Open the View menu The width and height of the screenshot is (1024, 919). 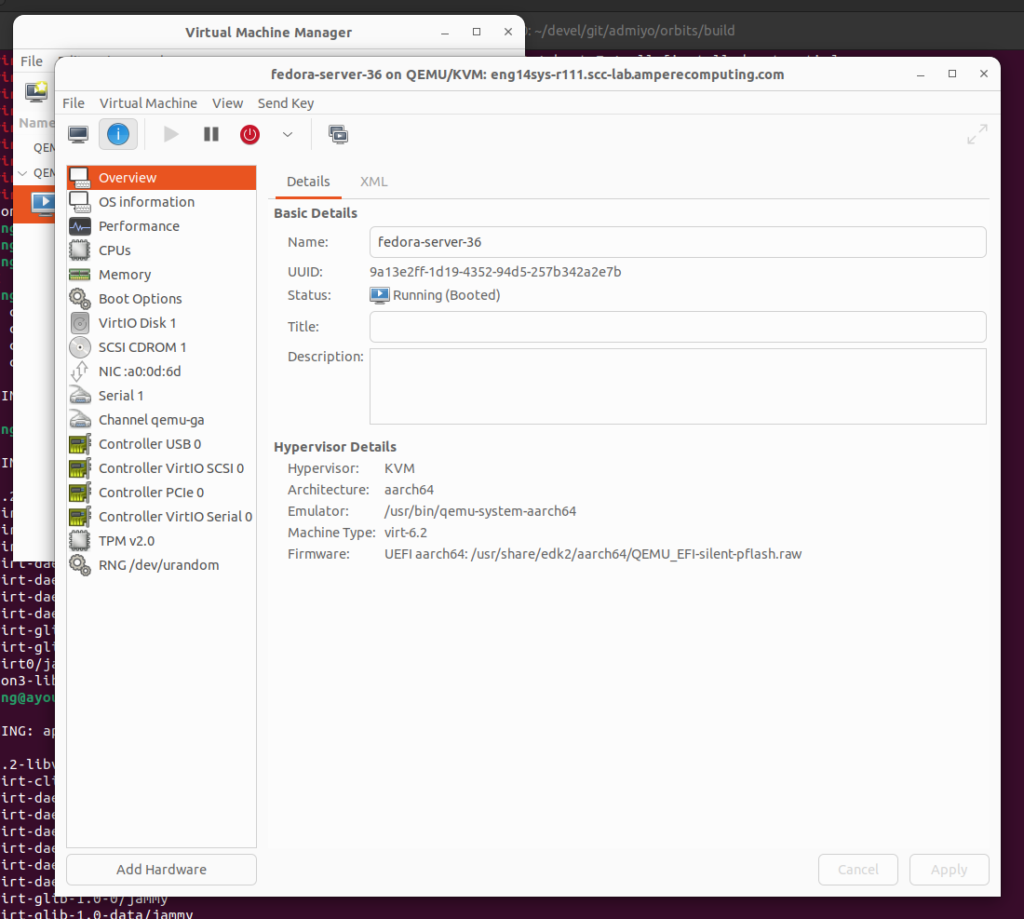tap(227, 103)
